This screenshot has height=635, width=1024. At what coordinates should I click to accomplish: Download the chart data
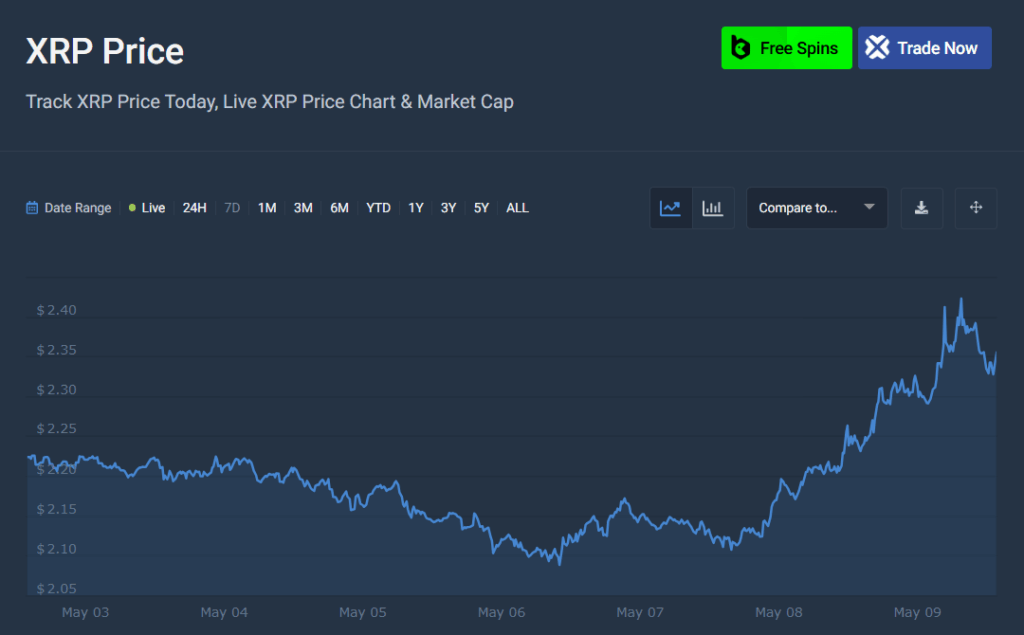point(921,208)
